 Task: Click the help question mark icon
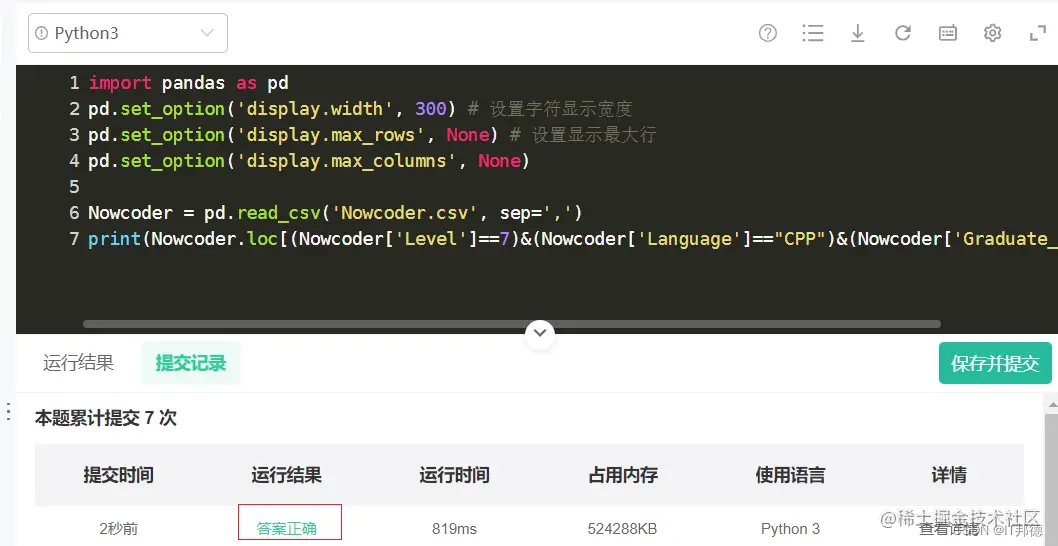pos(768,33)
